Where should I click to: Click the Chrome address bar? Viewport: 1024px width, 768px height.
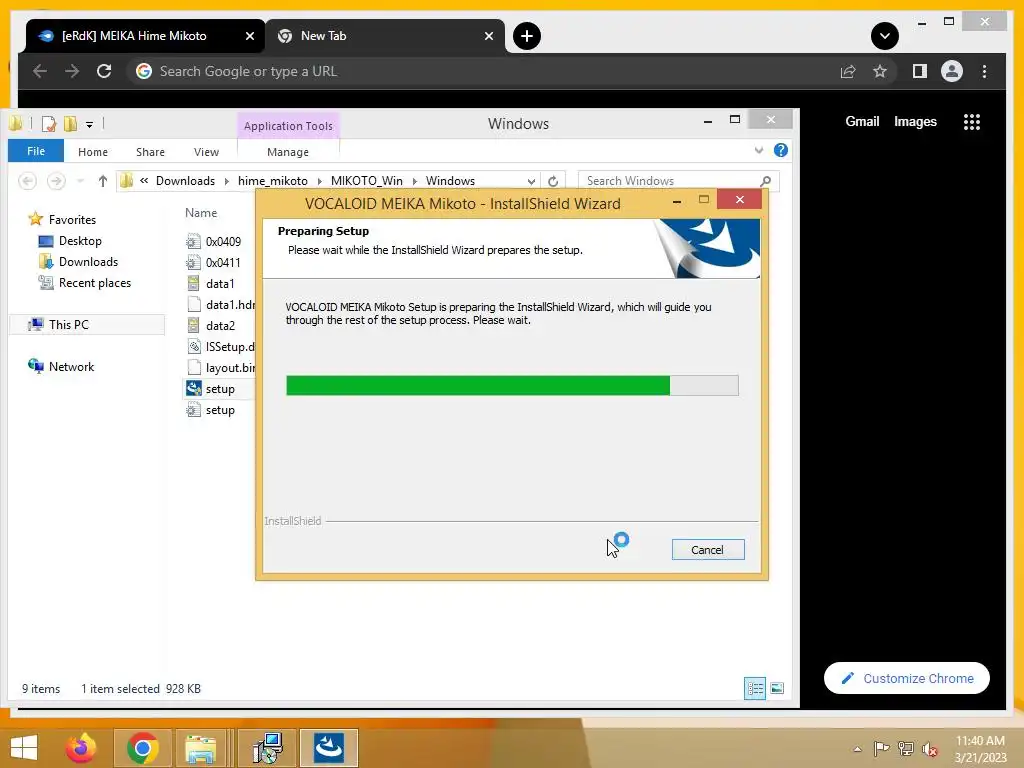point(483,71)
